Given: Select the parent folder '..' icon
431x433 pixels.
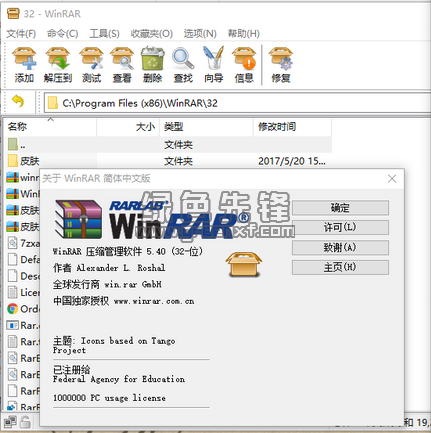Looking at the screenshot, I should (x=13, y=145).
